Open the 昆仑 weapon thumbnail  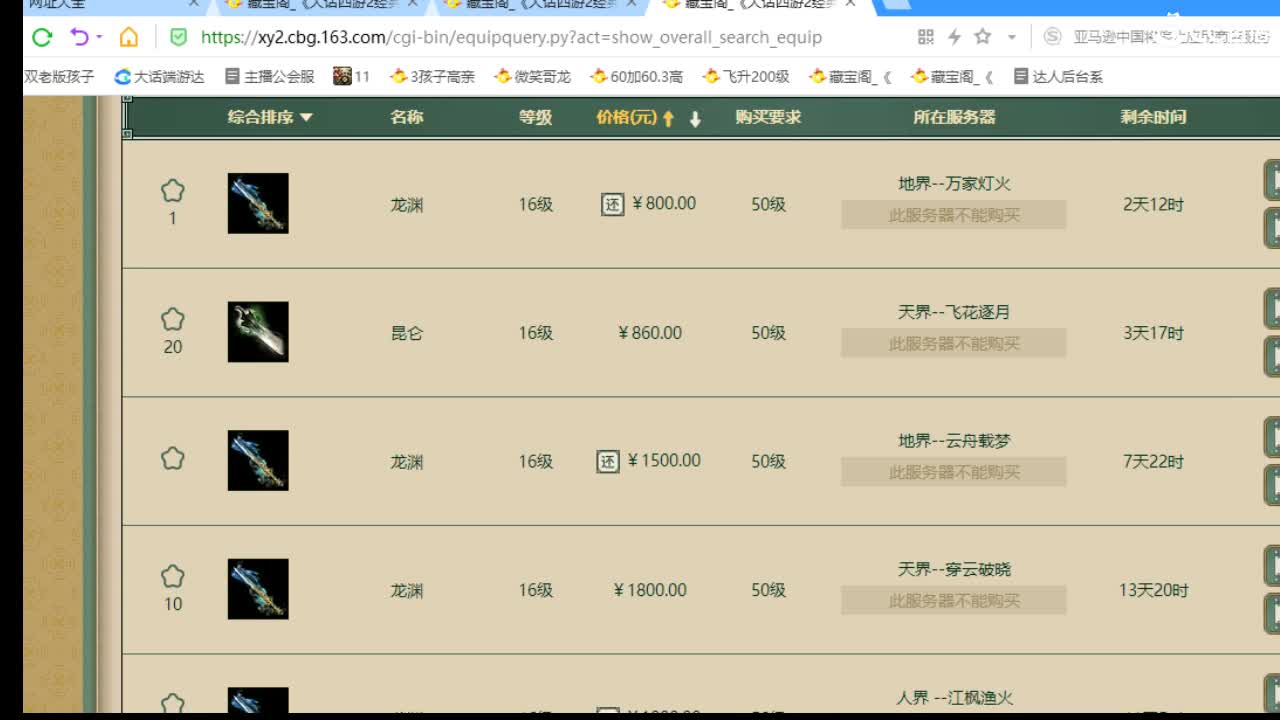pos(258,332)
